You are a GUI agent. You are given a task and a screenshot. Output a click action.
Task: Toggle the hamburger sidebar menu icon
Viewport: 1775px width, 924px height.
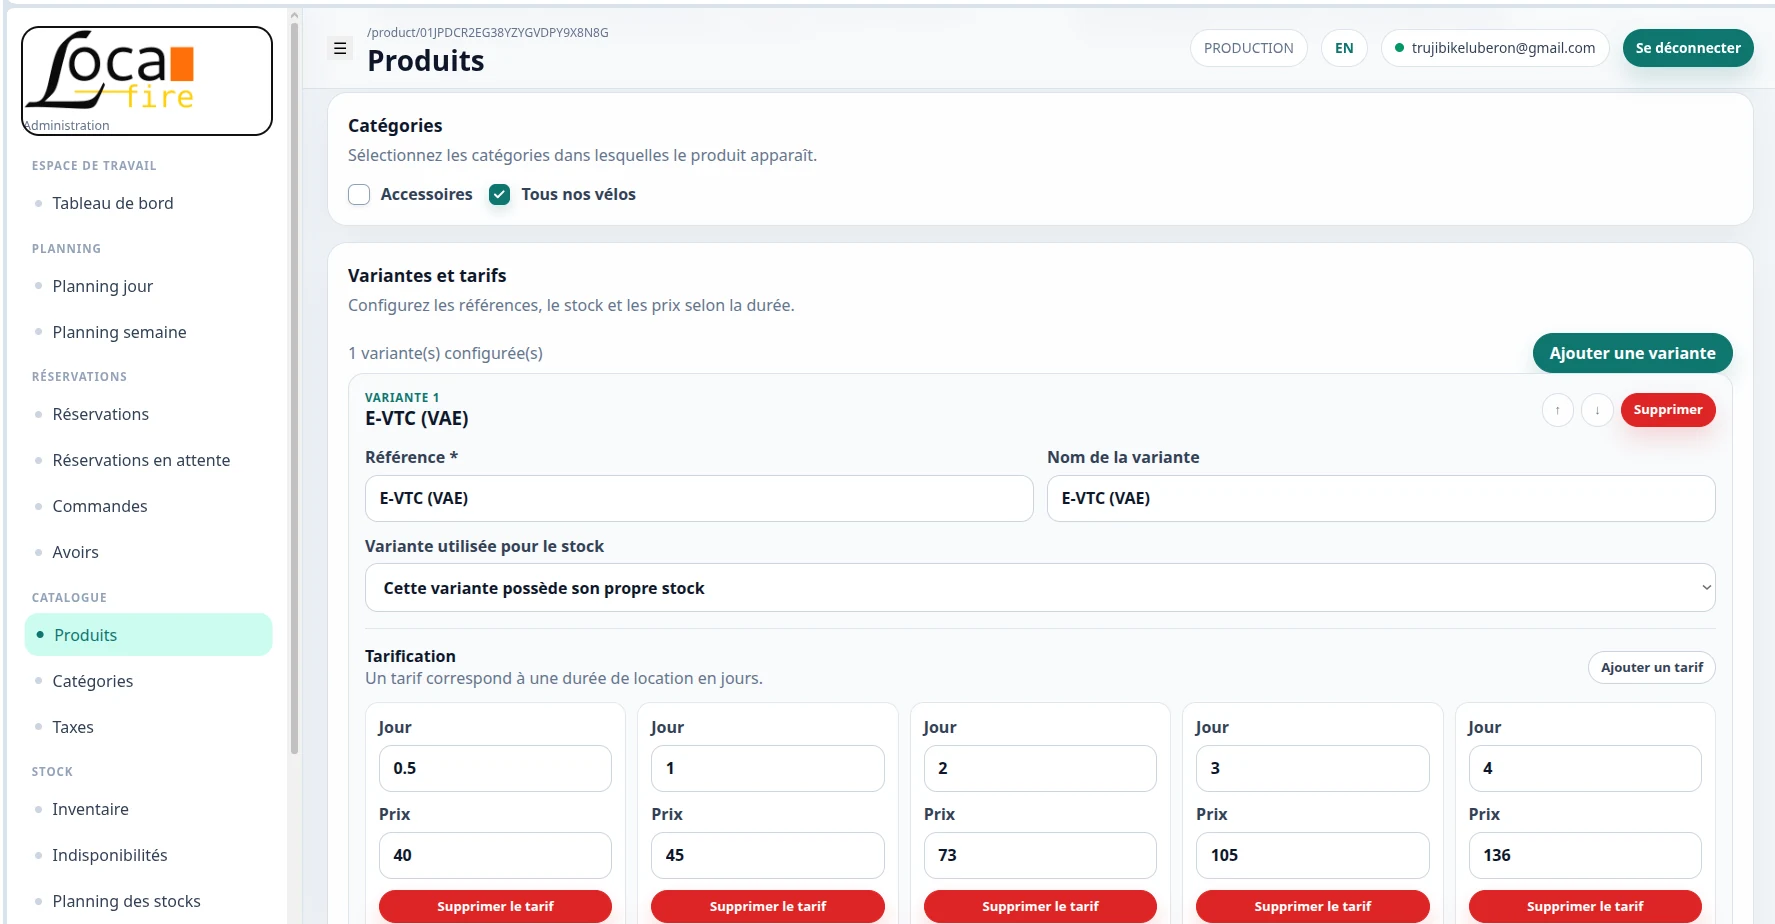(x=340, y=48)
